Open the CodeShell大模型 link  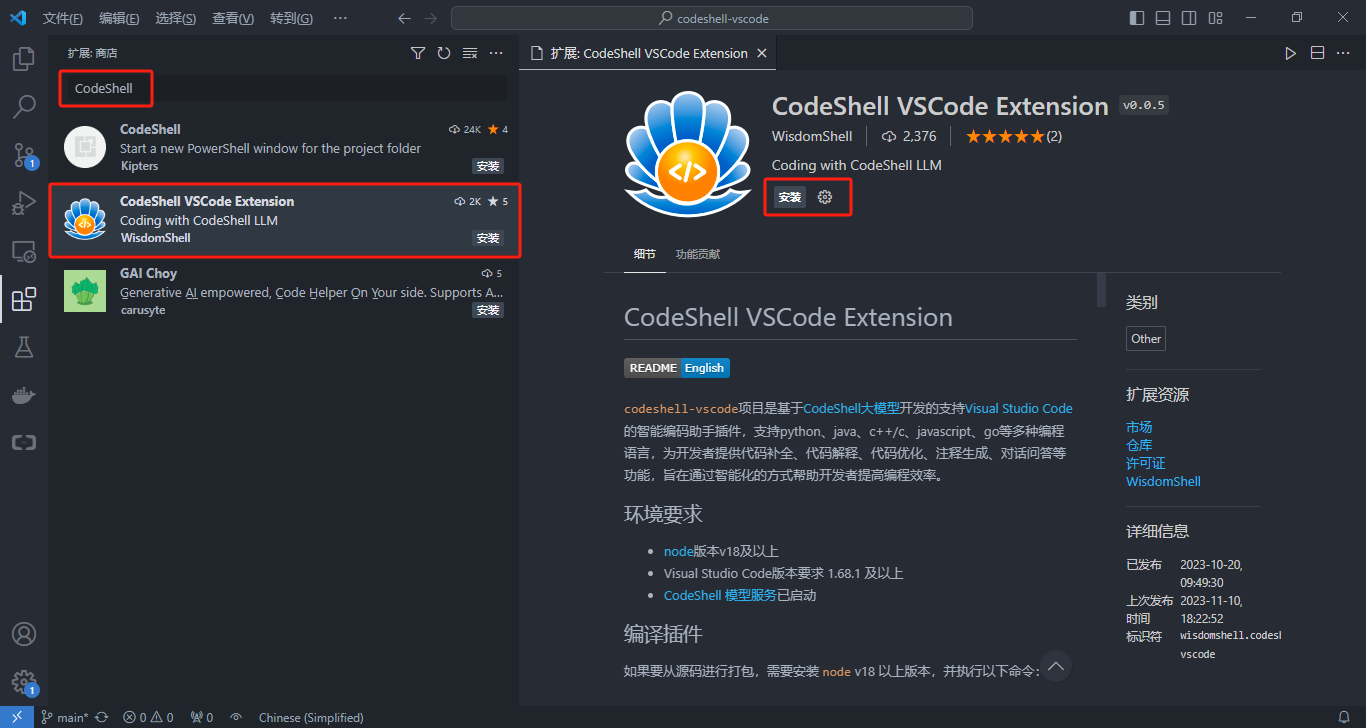[x=852, y=408]
